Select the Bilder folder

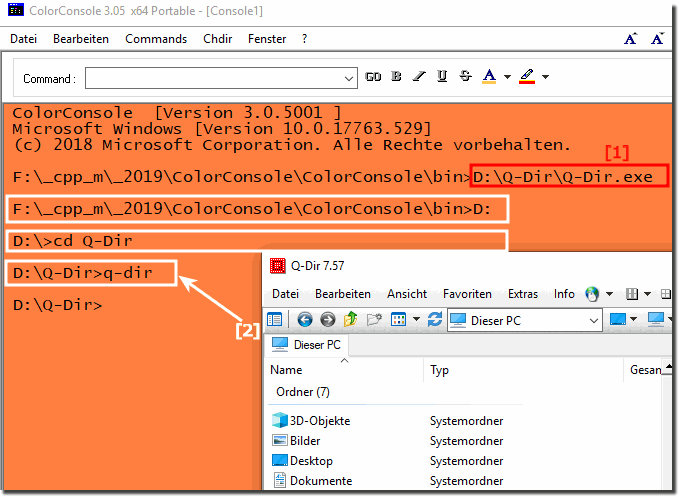click(305, 441)
